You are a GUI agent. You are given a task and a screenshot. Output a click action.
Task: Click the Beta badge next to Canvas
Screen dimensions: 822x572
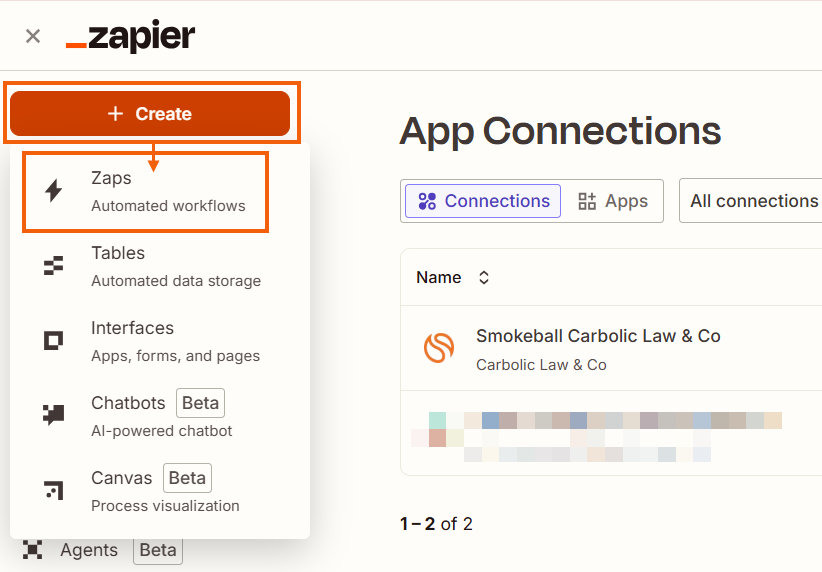tap(187, 478)
